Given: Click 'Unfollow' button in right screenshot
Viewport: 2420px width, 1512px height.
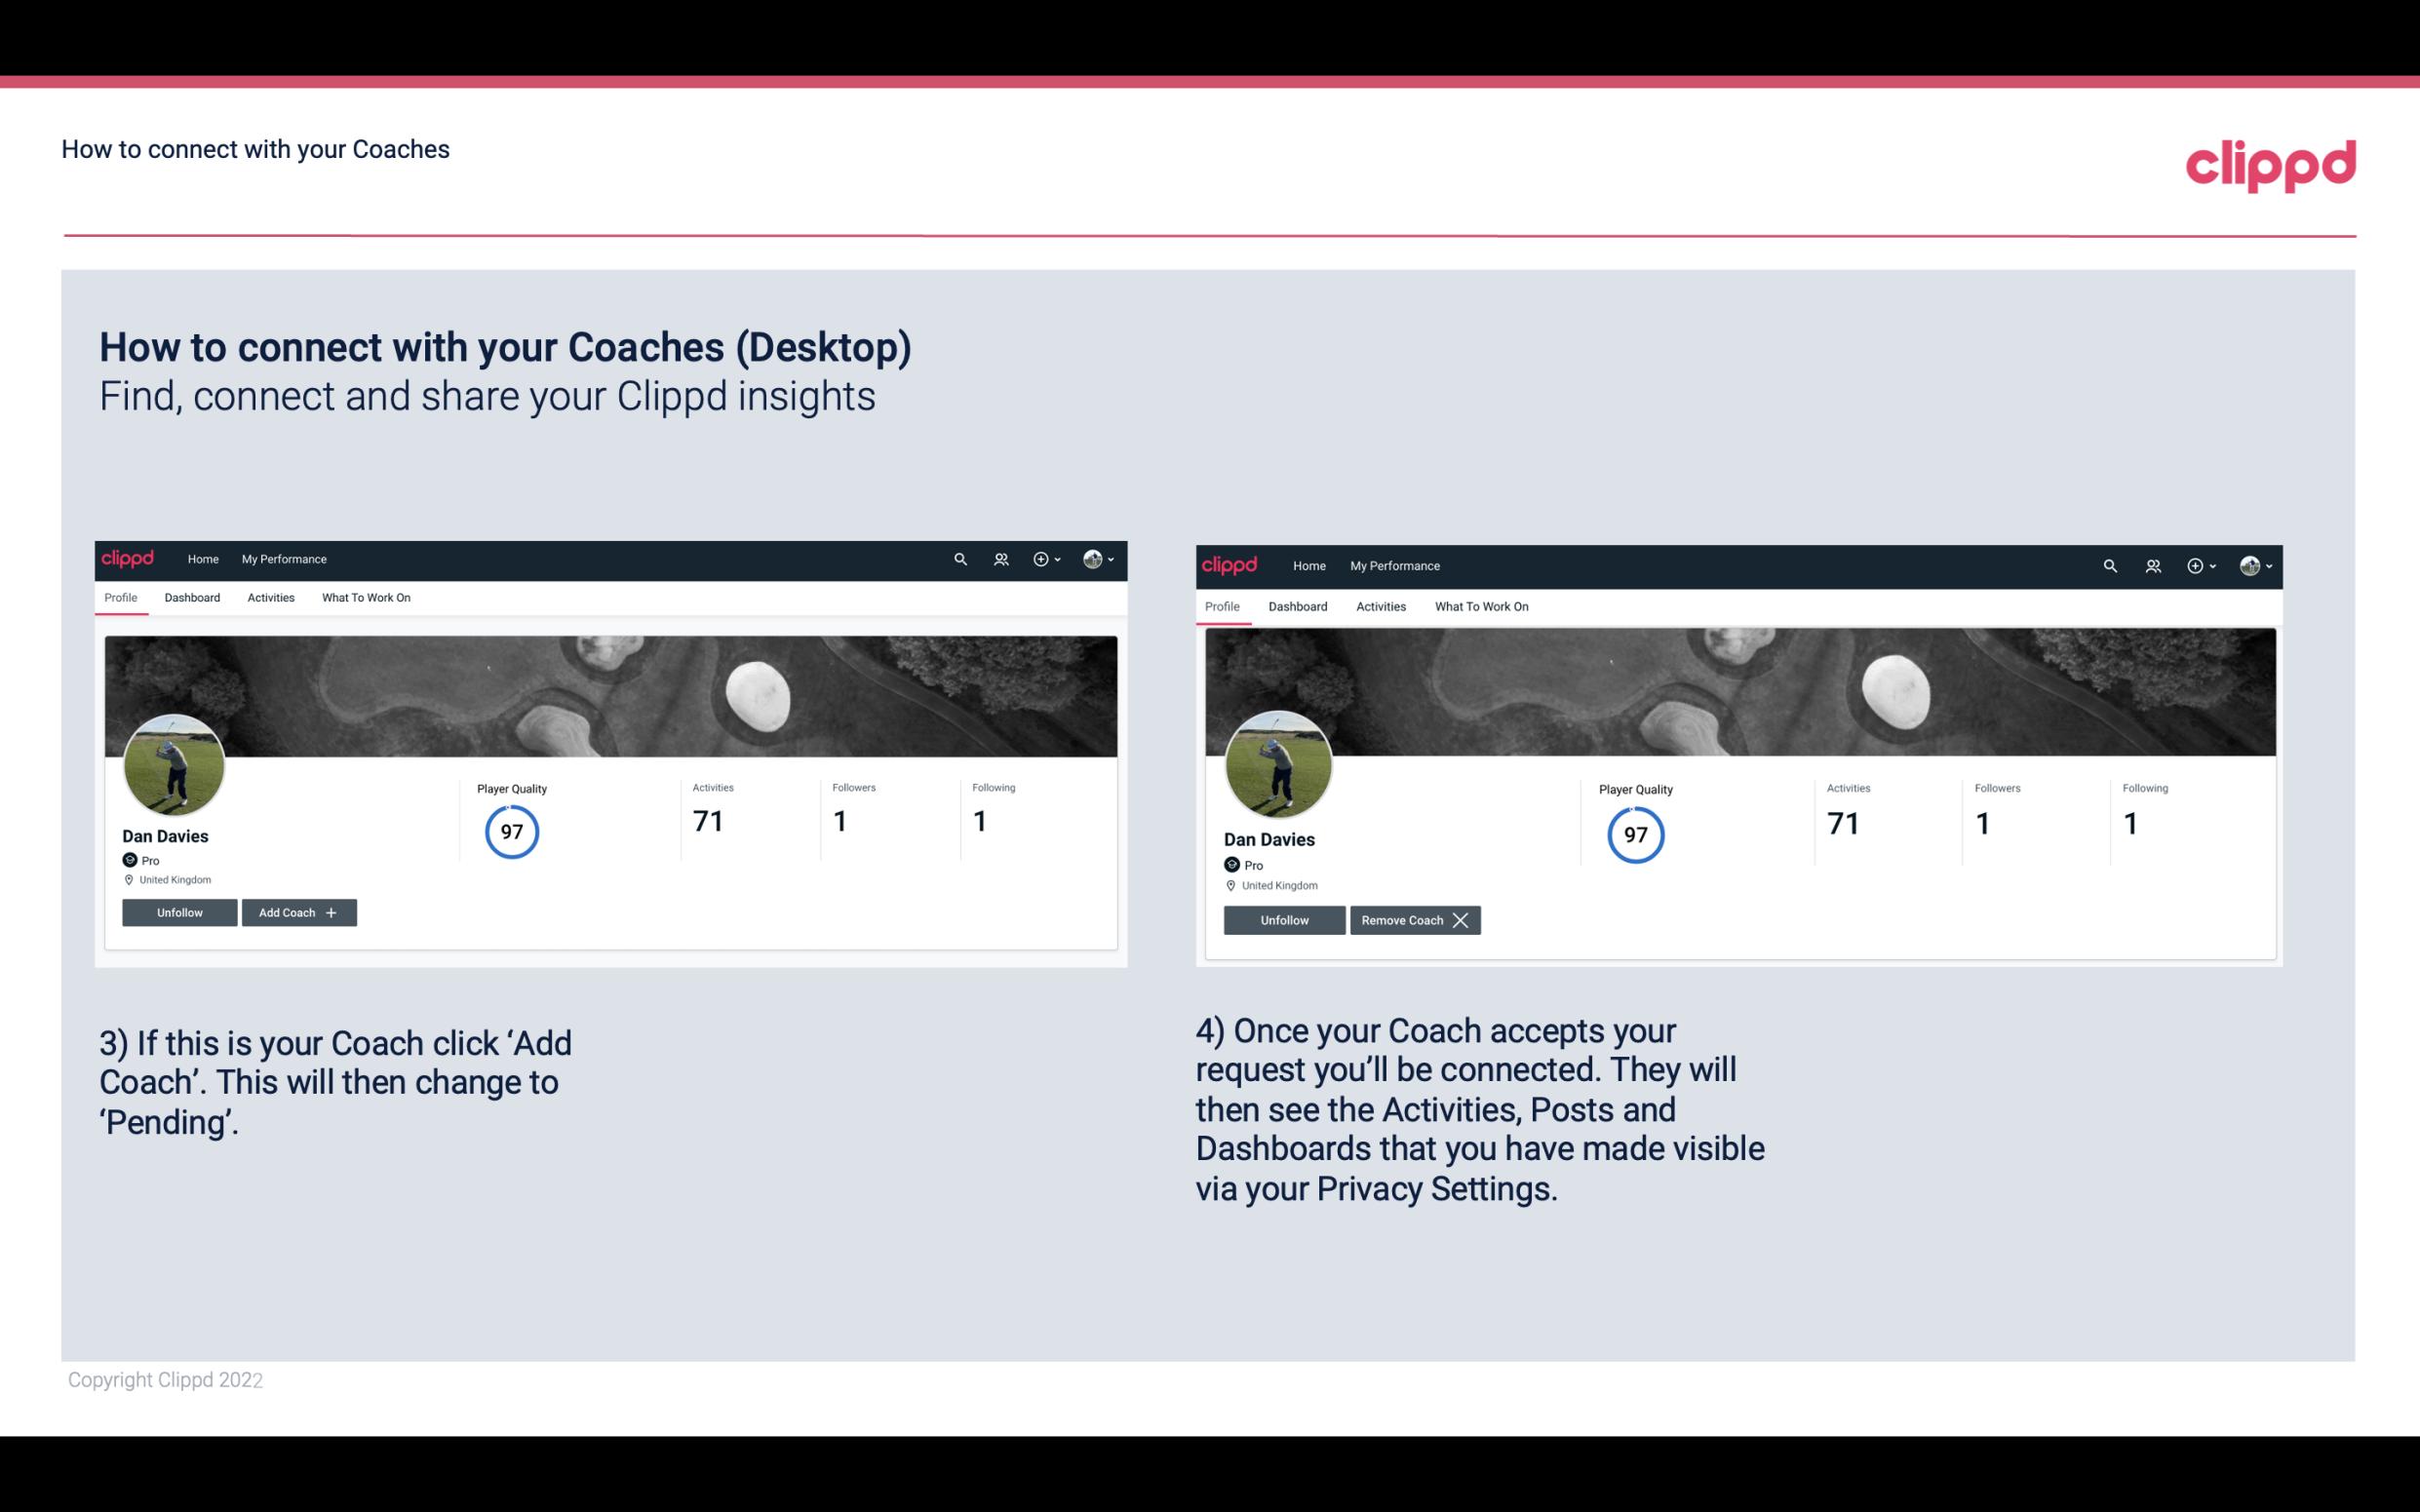Looking at the screenshot, I should [1282, 919].
